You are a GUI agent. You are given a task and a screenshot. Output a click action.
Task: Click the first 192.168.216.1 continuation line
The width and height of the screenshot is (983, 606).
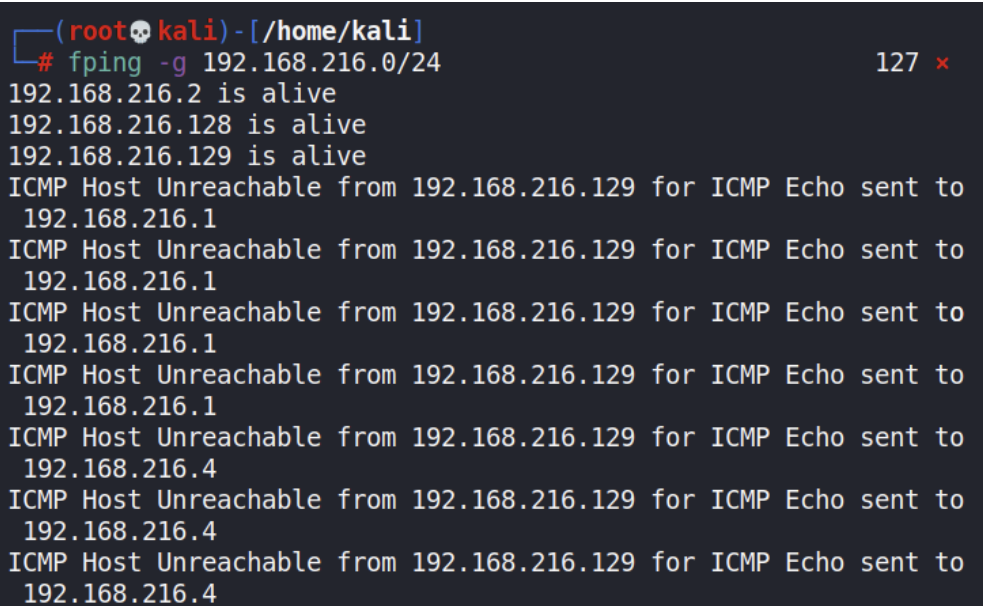point(120,219)
